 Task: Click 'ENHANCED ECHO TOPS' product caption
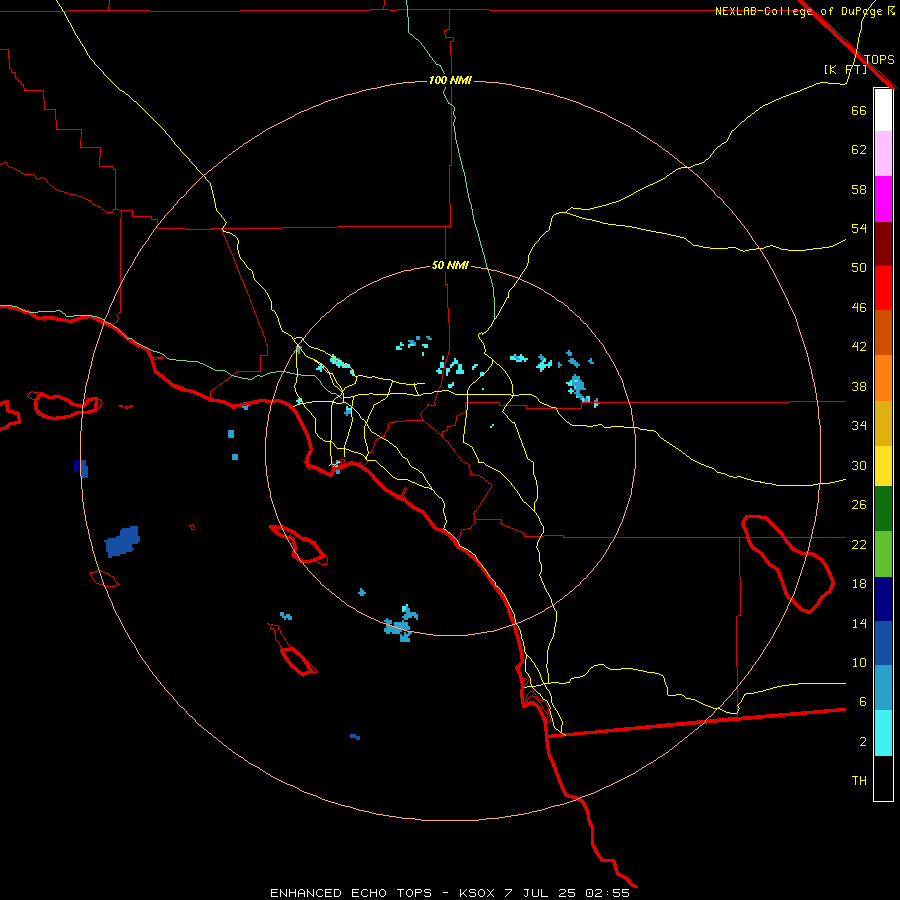tap(351, 893)
